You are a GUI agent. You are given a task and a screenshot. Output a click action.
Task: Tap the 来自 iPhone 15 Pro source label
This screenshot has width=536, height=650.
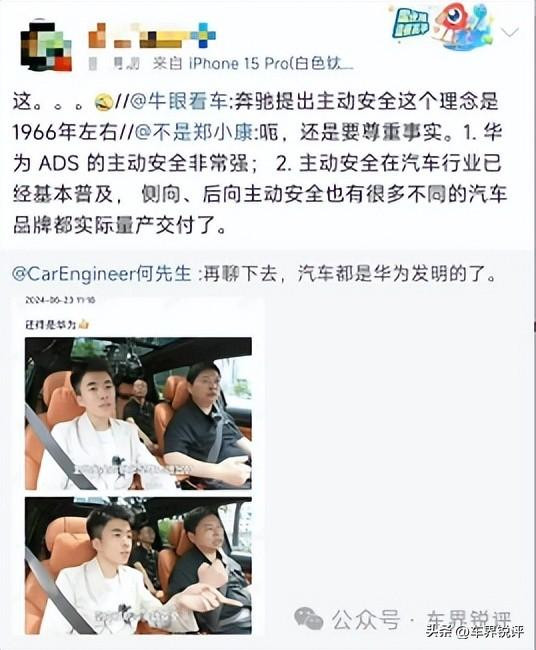tap(253, 63)
